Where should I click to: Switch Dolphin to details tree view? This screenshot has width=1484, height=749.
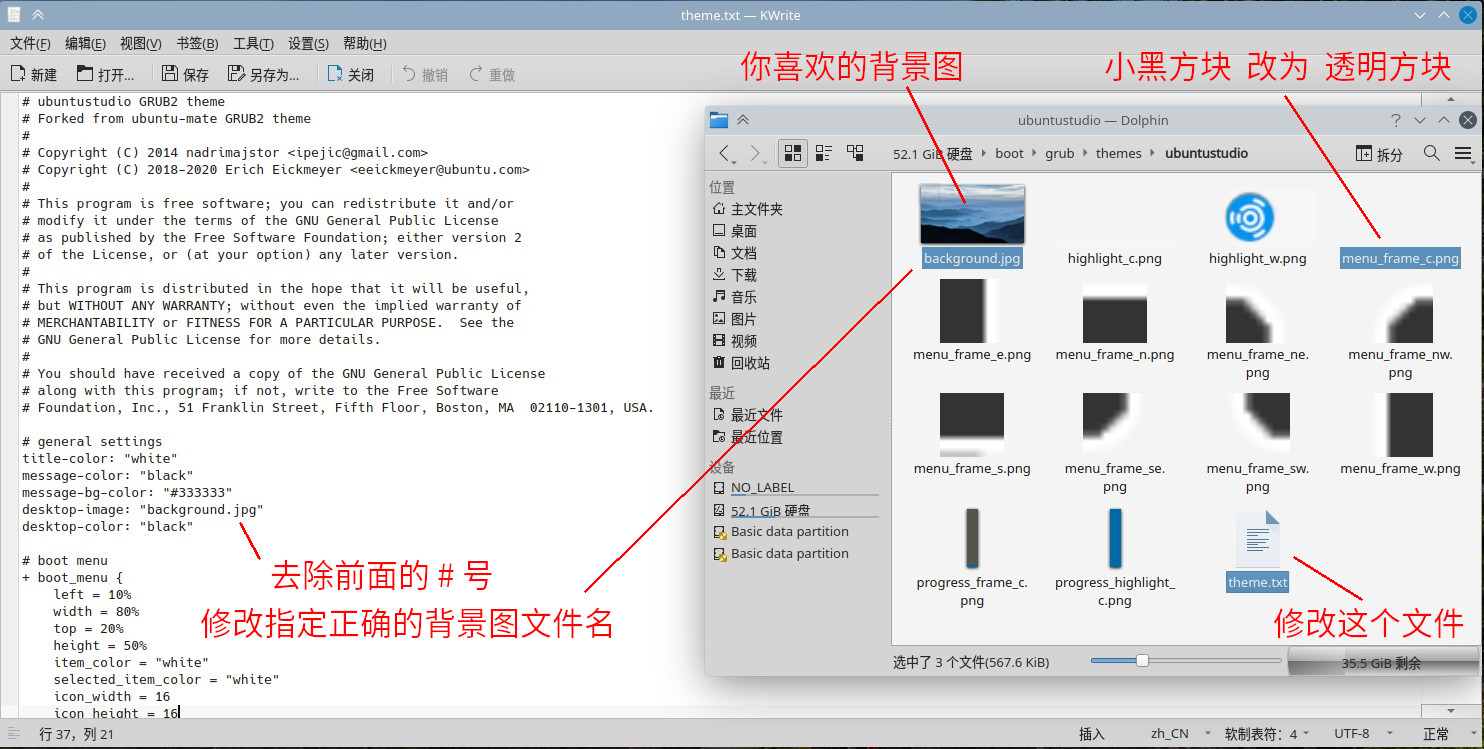click(855, 153)
